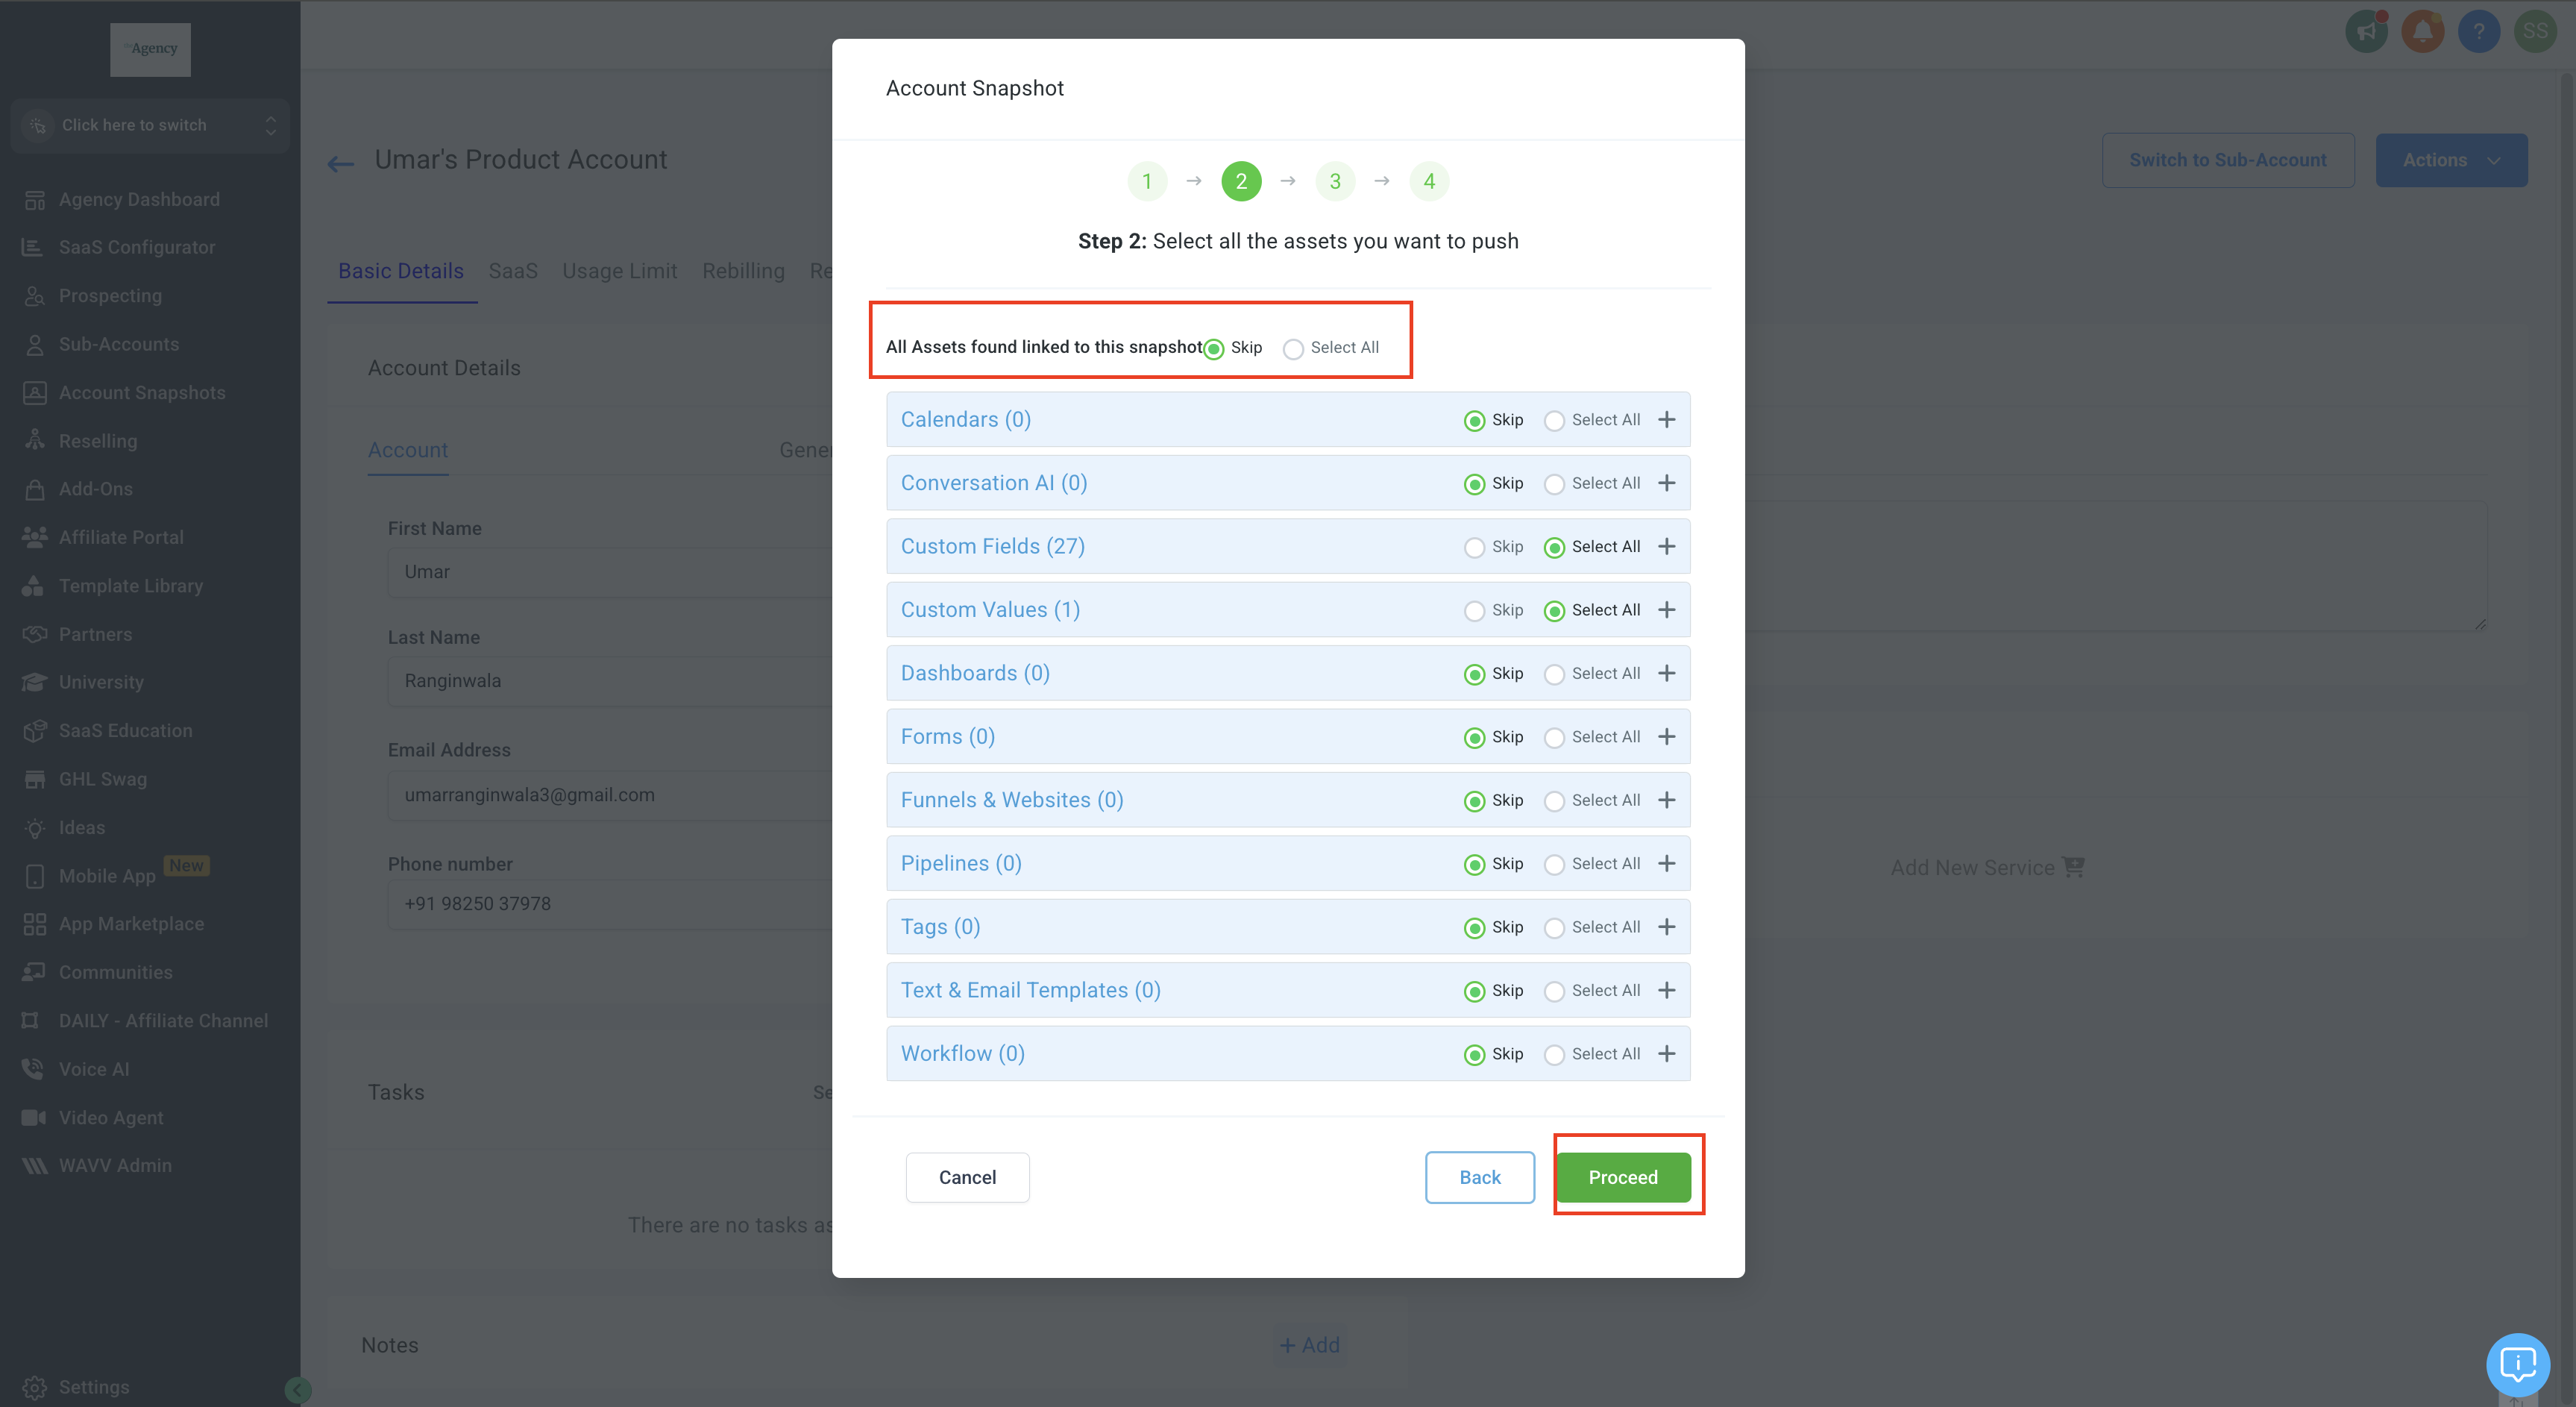Open Account Snapshots in the sidebar
Image resolution: width=2576 pixels, height=1407 pixels.
click(141, 392)
